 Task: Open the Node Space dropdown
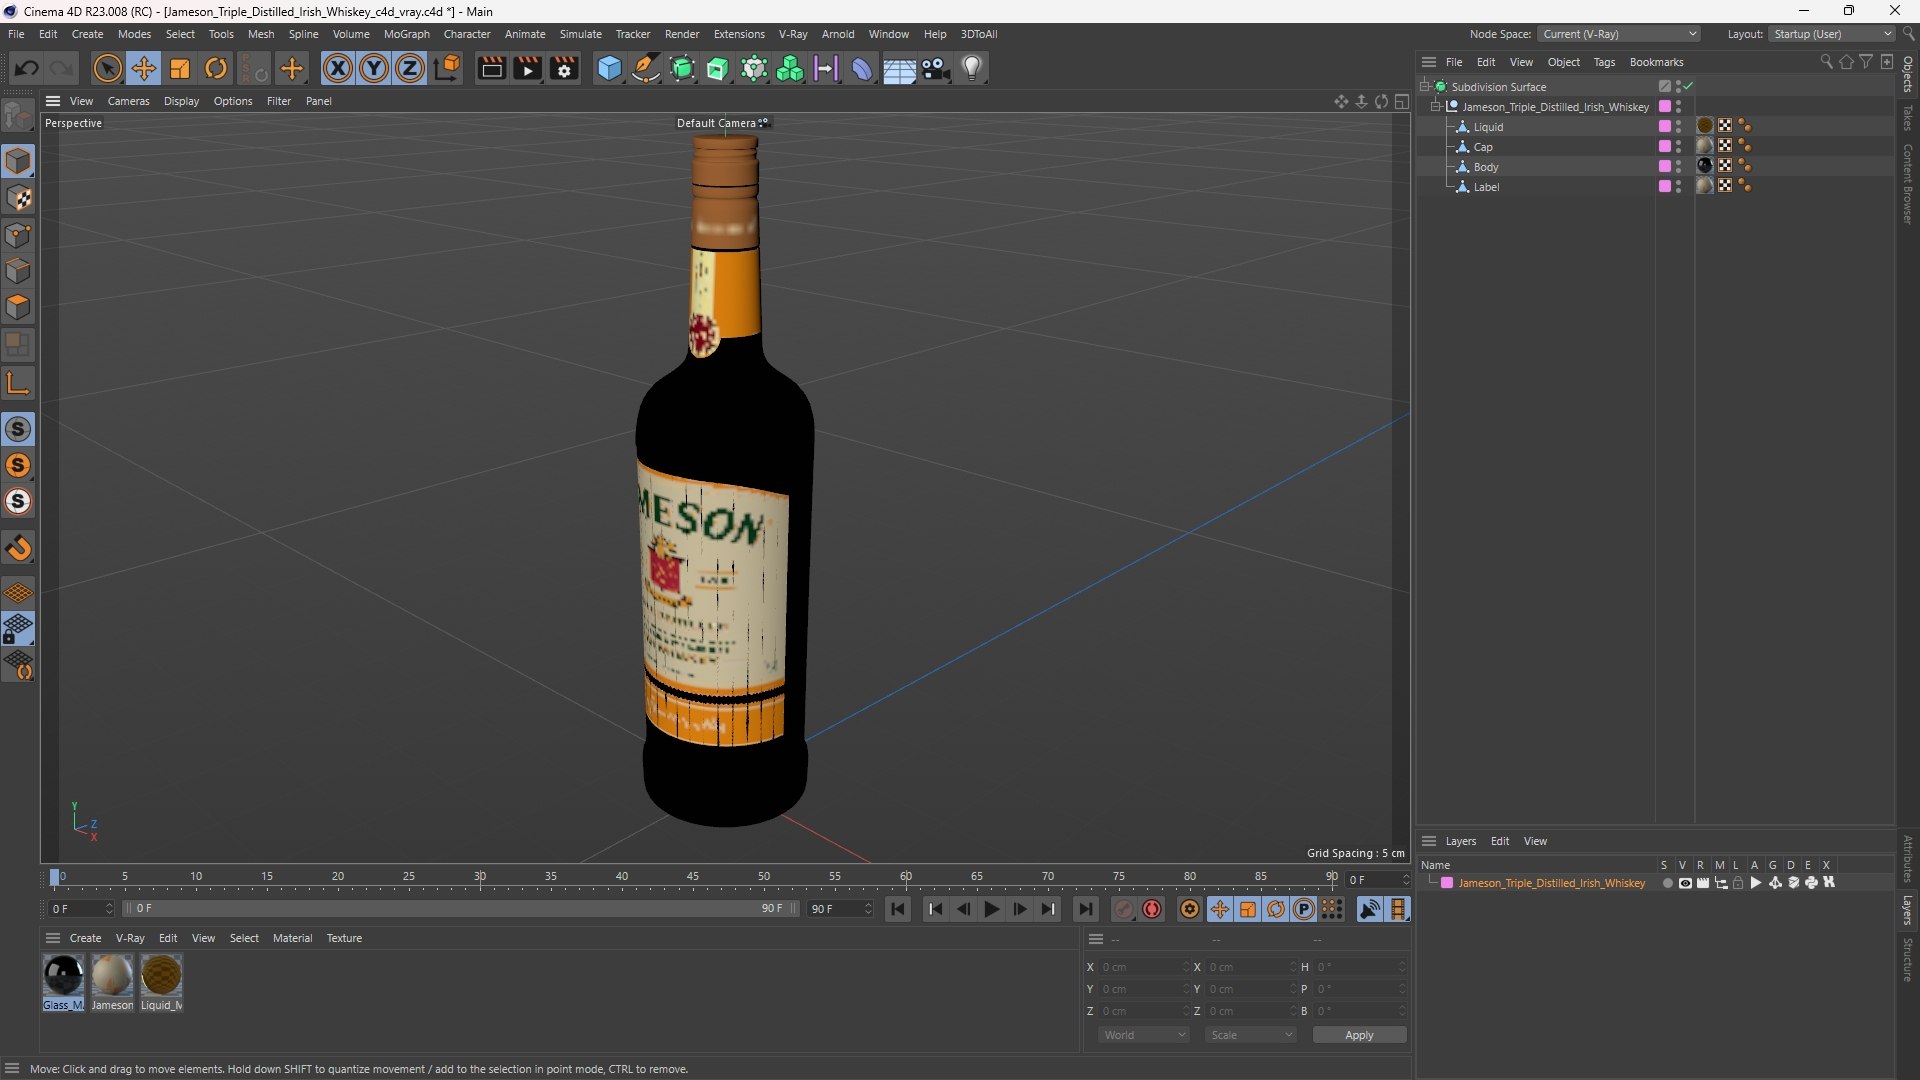coord(1618,34)
